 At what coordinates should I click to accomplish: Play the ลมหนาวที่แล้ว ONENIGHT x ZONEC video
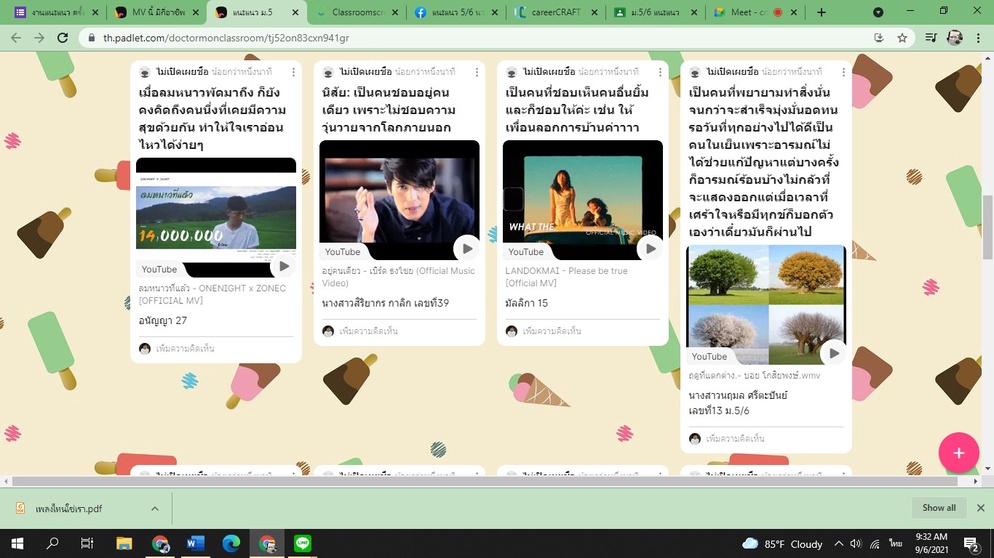coord(284,266)
